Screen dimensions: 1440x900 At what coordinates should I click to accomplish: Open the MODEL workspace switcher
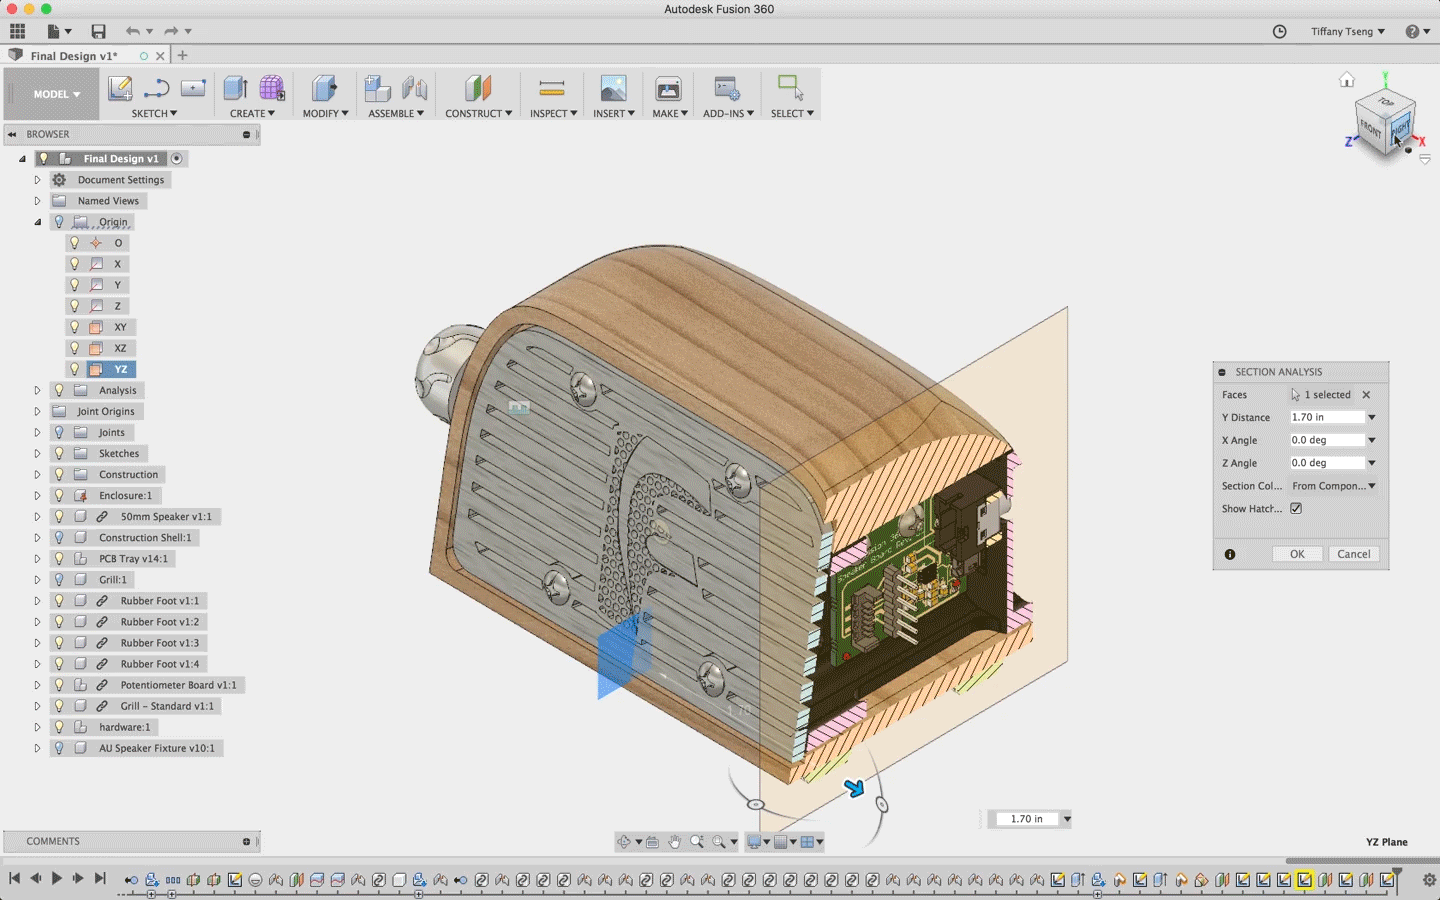[56, 94]
